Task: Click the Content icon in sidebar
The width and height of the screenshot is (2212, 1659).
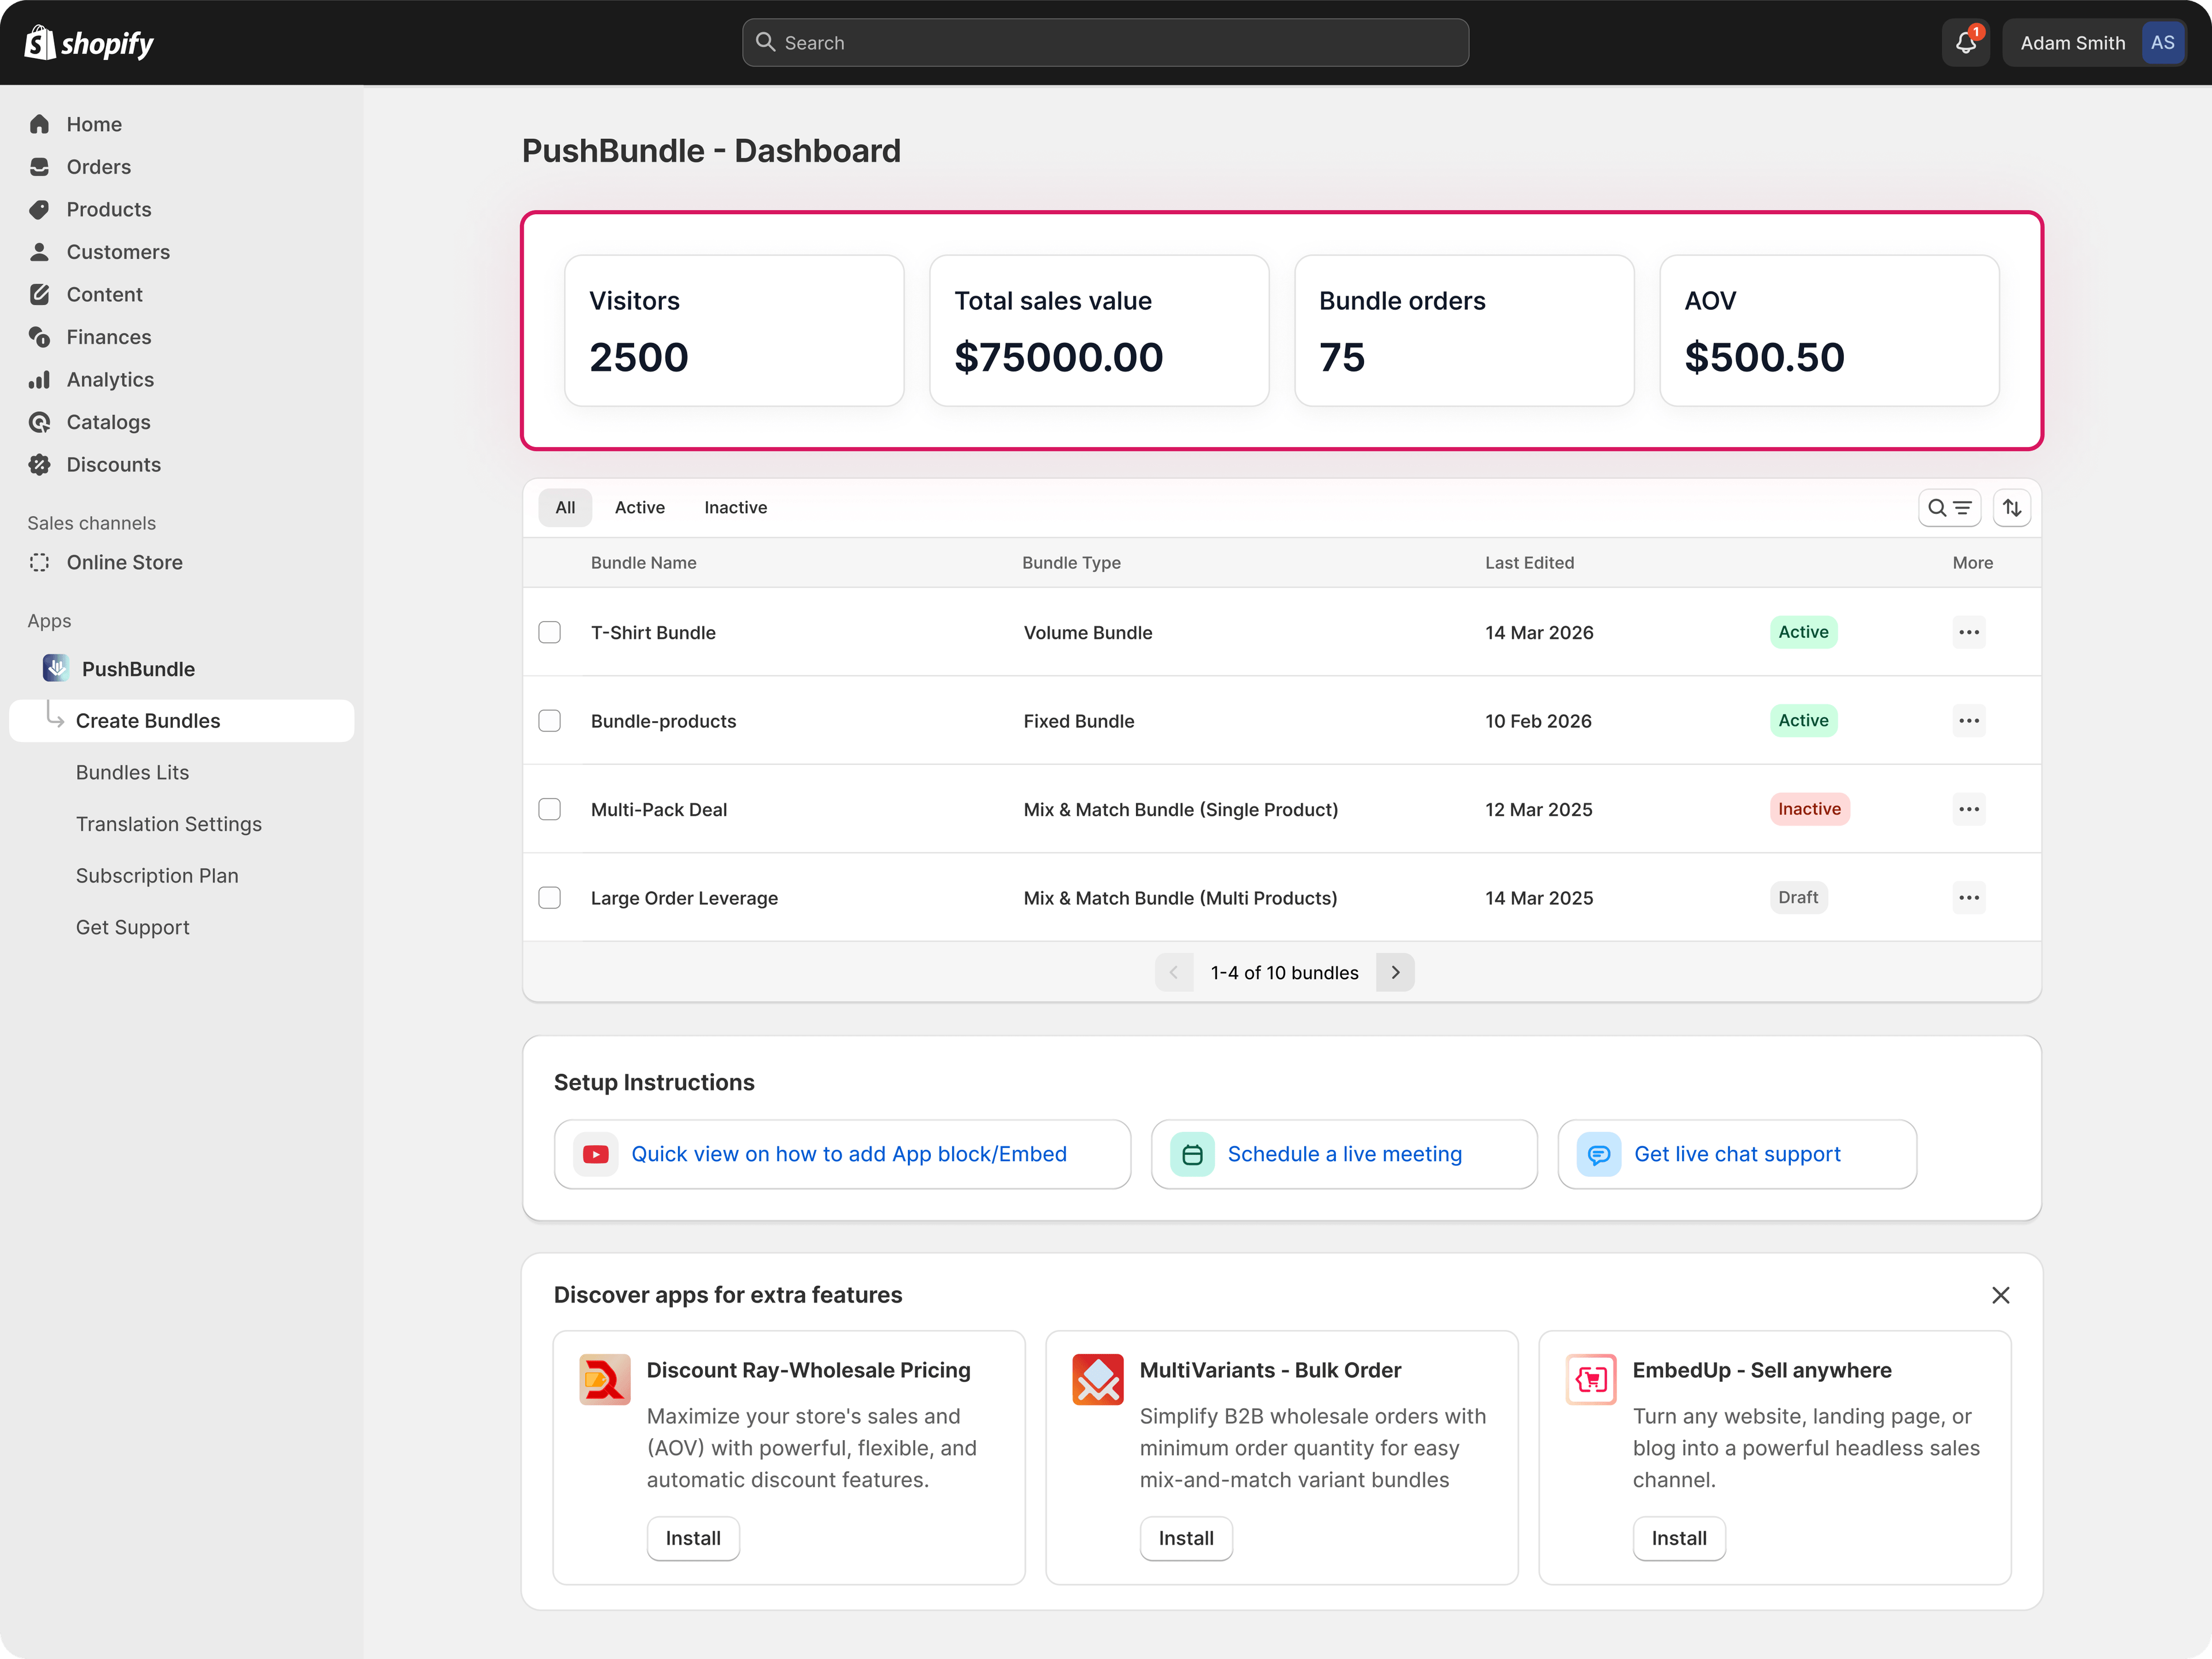Action: point(40,294)
